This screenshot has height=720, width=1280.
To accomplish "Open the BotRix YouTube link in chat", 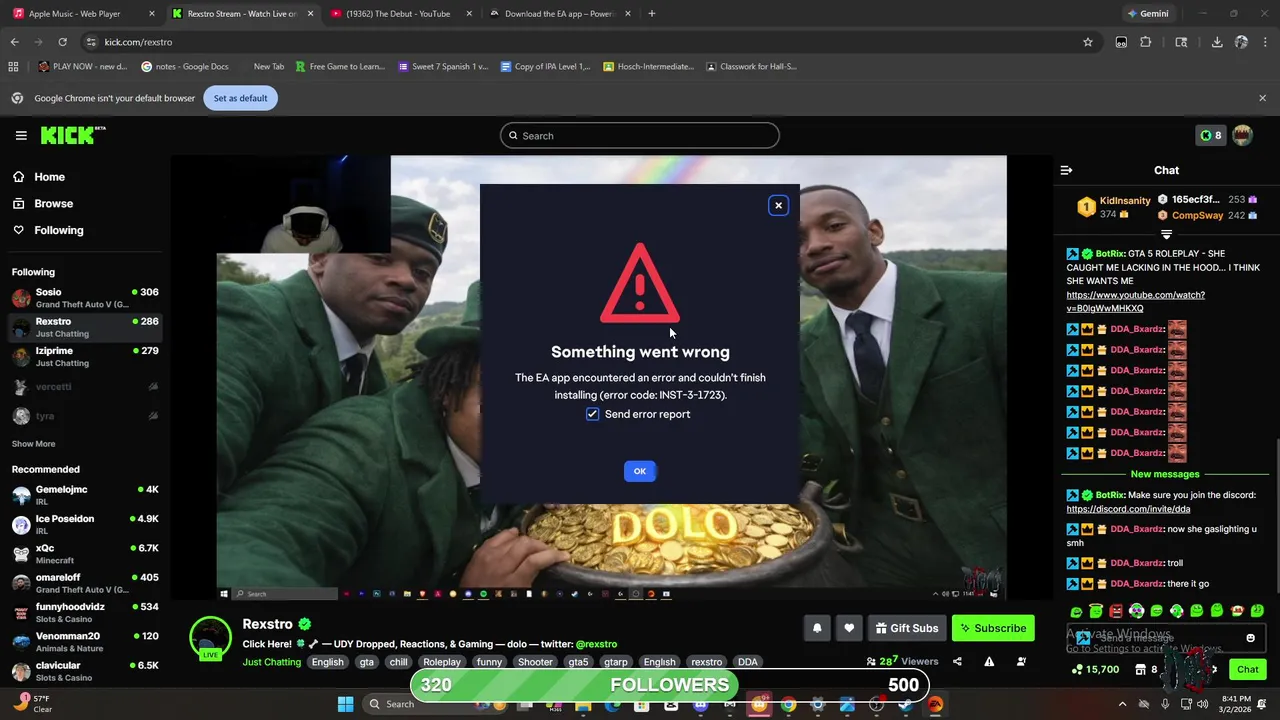I will click(x=1135, y=301).
